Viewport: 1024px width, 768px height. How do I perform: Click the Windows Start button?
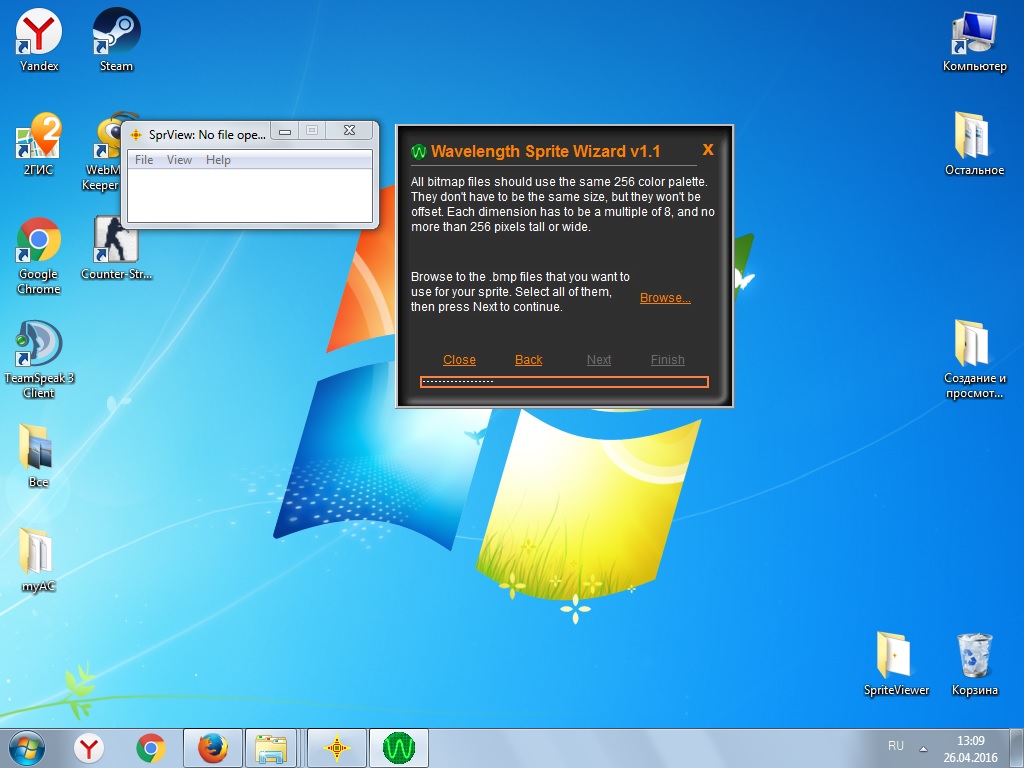pyautogui.click(x=27, y=747)
